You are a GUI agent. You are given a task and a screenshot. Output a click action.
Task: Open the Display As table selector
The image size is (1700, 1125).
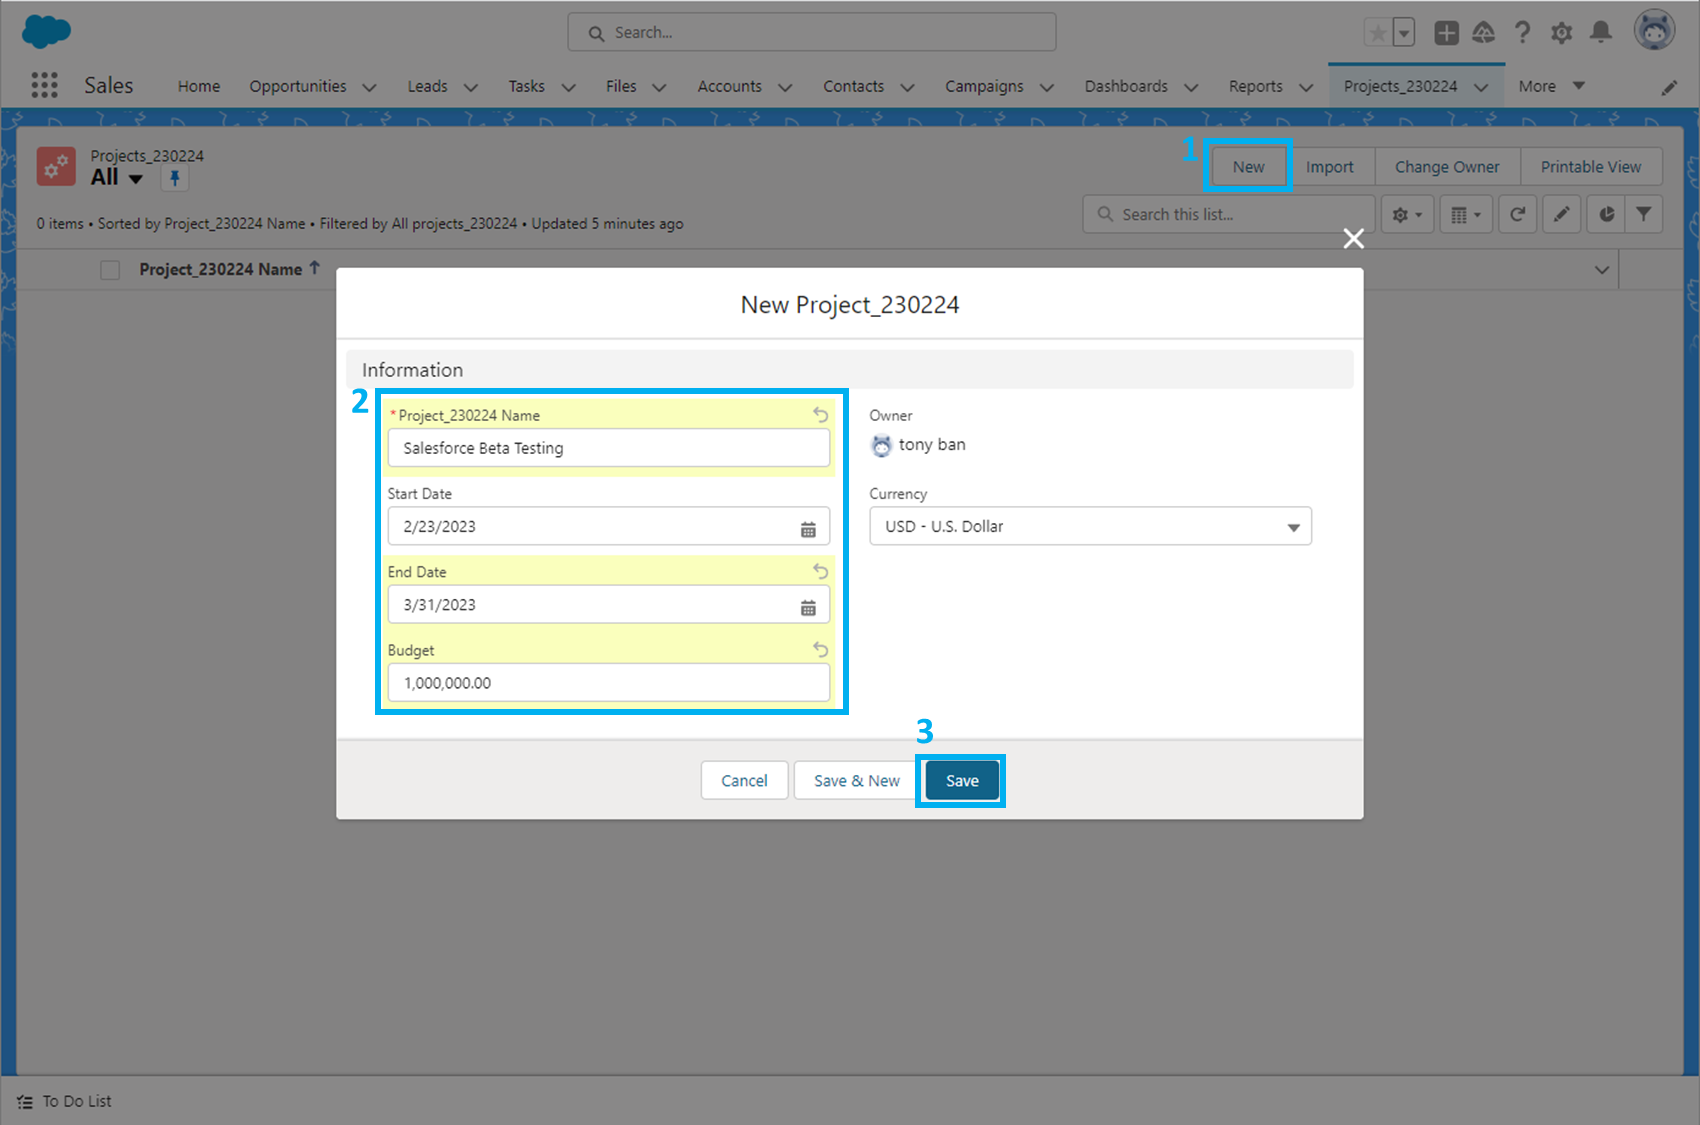point(1466,214)
